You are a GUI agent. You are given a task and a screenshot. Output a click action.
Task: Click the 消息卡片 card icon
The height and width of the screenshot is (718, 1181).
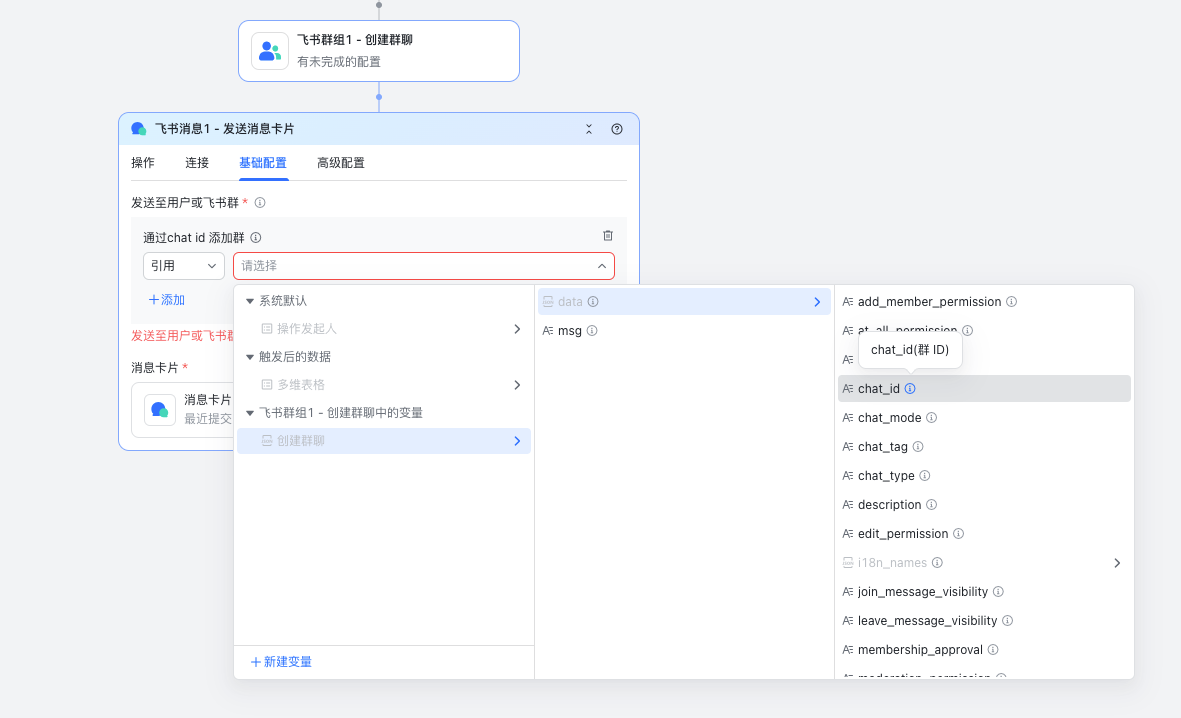(160, 410)
